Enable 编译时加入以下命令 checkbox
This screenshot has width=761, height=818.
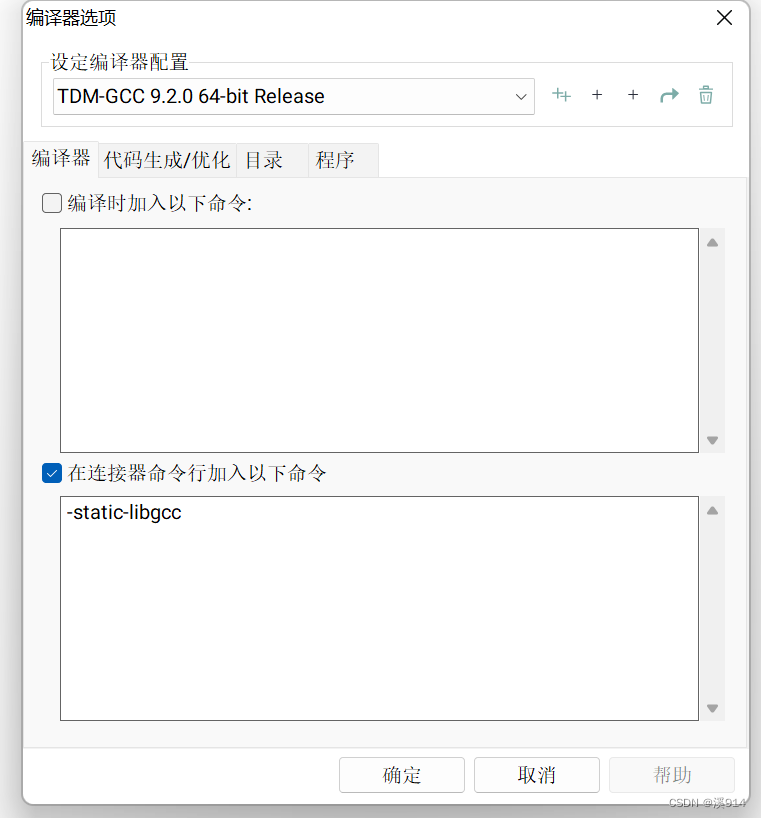(x=52, y=203)
